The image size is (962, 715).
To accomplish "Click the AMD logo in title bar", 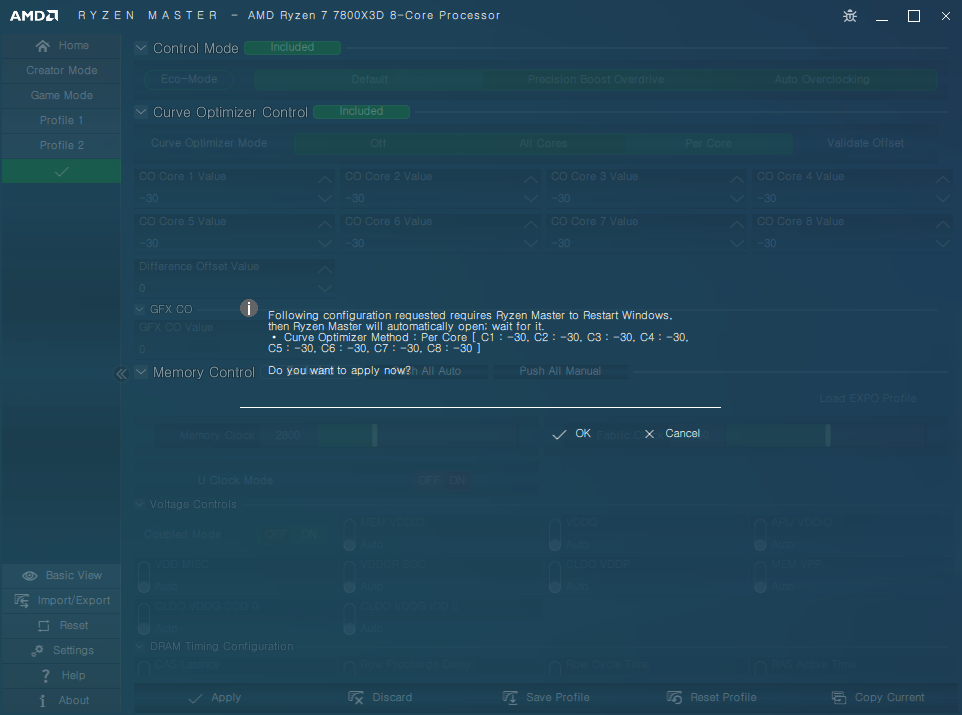I will tap(34, 16).
